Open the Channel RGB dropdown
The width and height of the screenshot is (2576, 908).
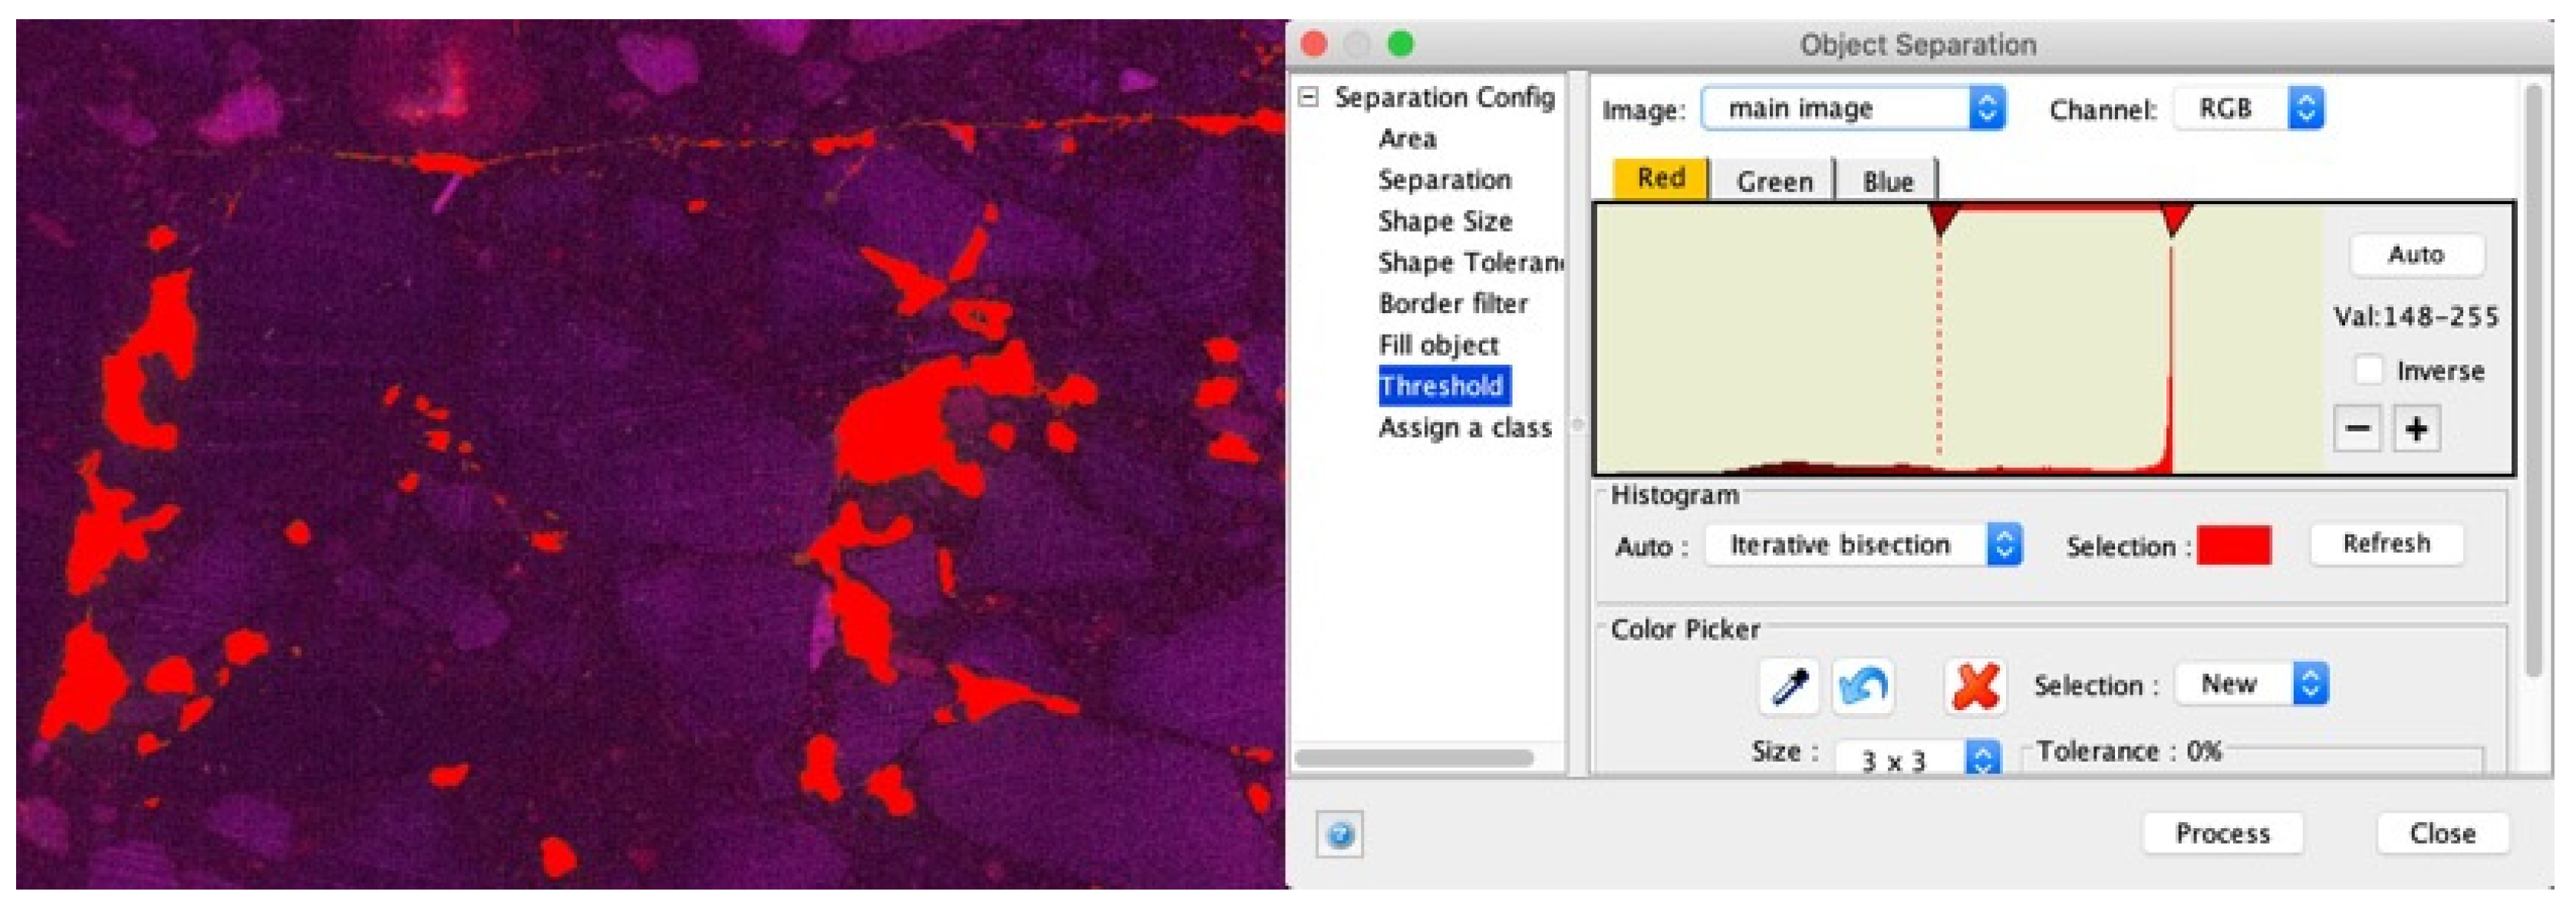pyautogui.click(x=2248, y=108)
